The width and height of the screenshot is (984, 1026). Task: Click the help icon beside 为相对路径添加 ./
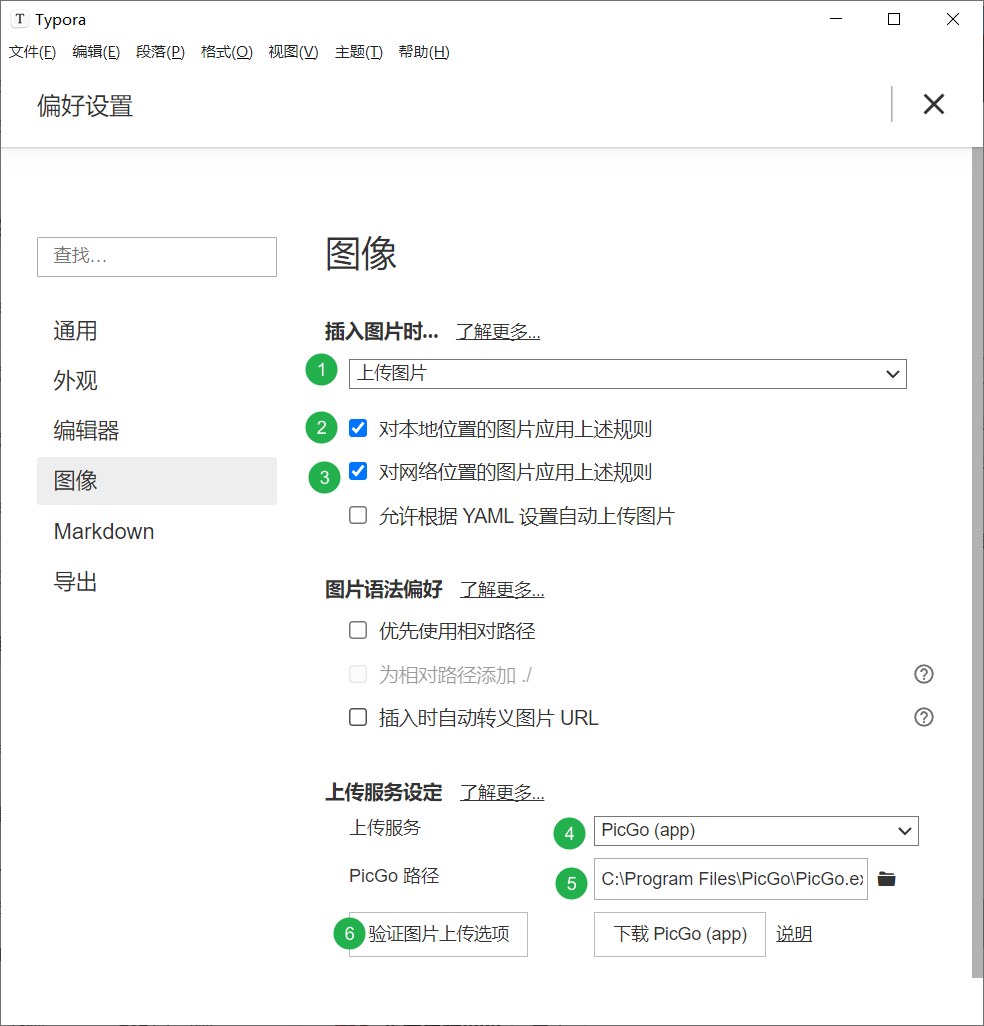[923, 674]
